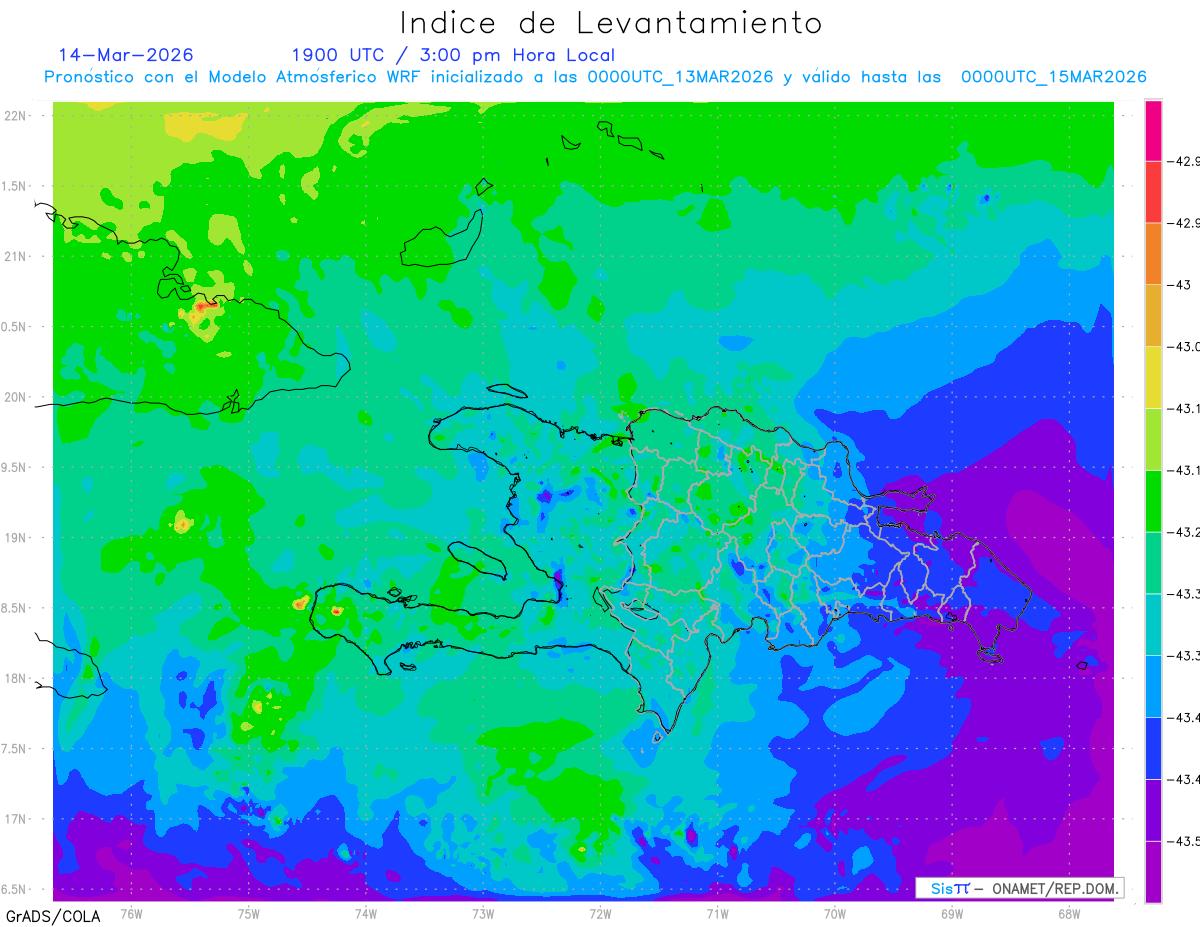Click the 'ONAMET/REP.DOM.' credit box

tap(1020, 888)
